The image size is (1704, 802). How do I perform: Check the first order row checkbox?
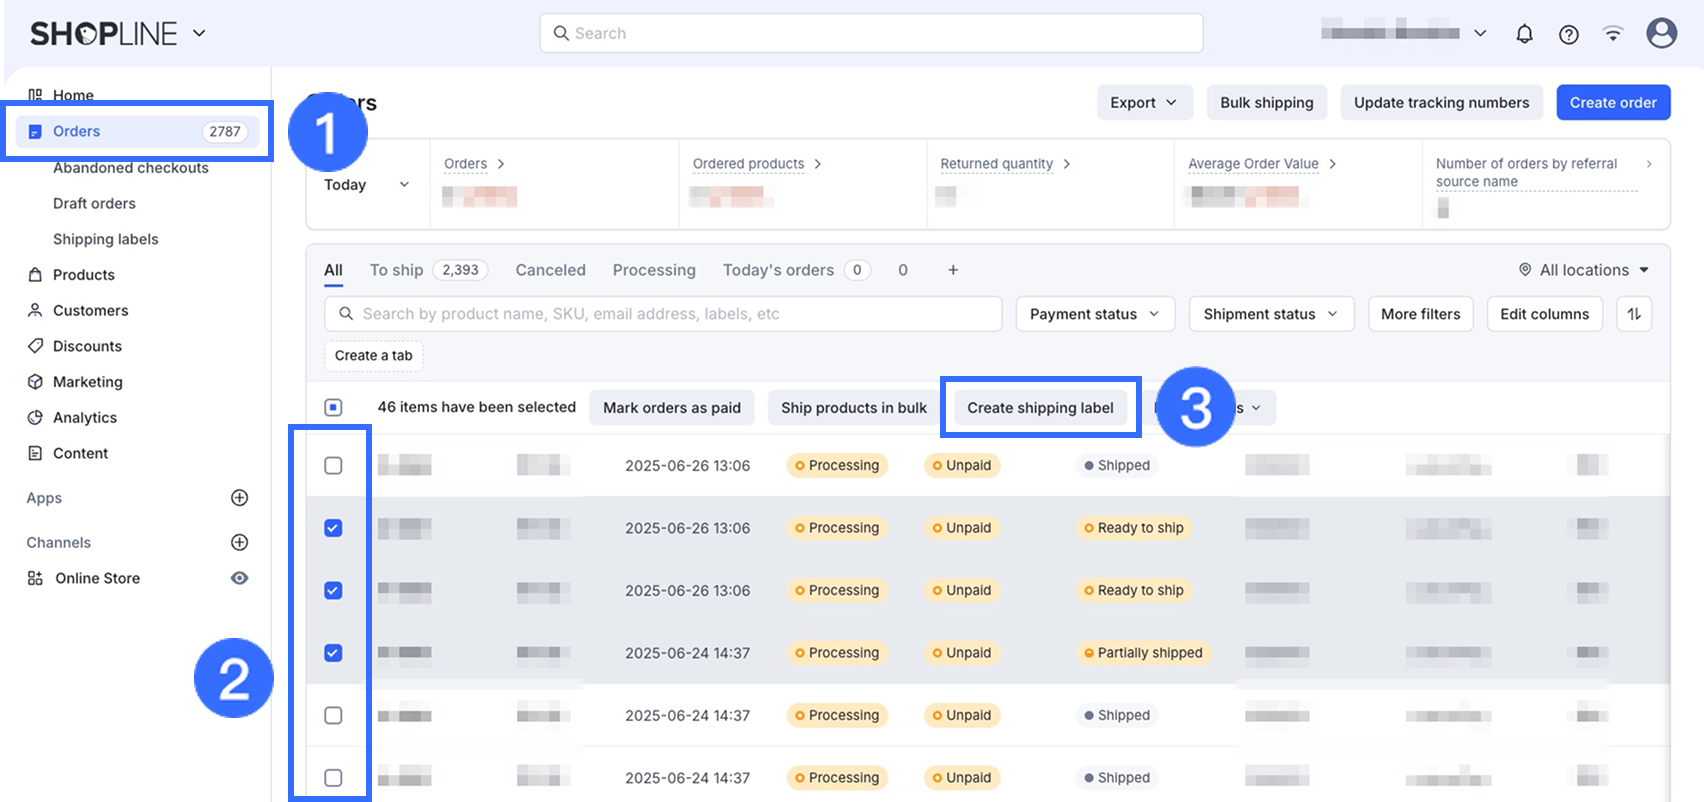pos(334,466)
